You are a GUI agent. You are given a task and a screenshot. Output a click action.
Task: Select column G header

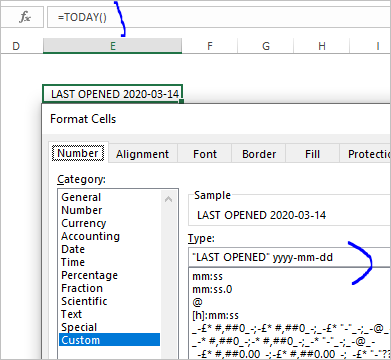pos(266,46)
